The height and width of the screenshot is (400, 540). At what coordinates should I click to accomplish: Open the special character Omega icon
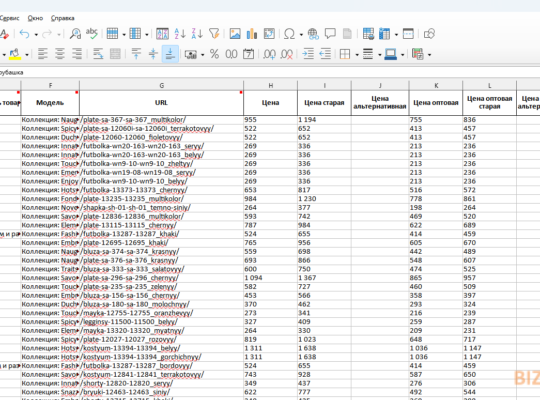tap(289, 34)
